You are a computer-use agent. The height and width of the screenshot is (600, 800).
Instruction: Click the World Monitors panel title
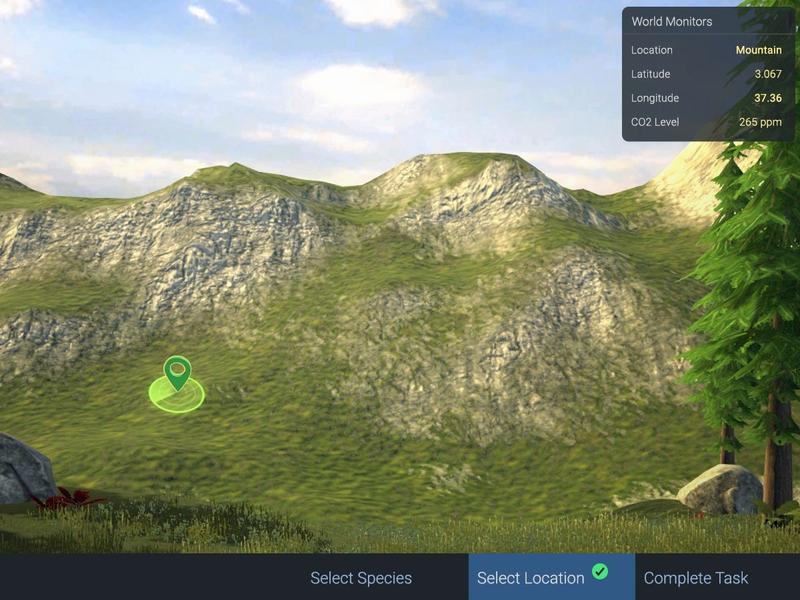(671, 21)
